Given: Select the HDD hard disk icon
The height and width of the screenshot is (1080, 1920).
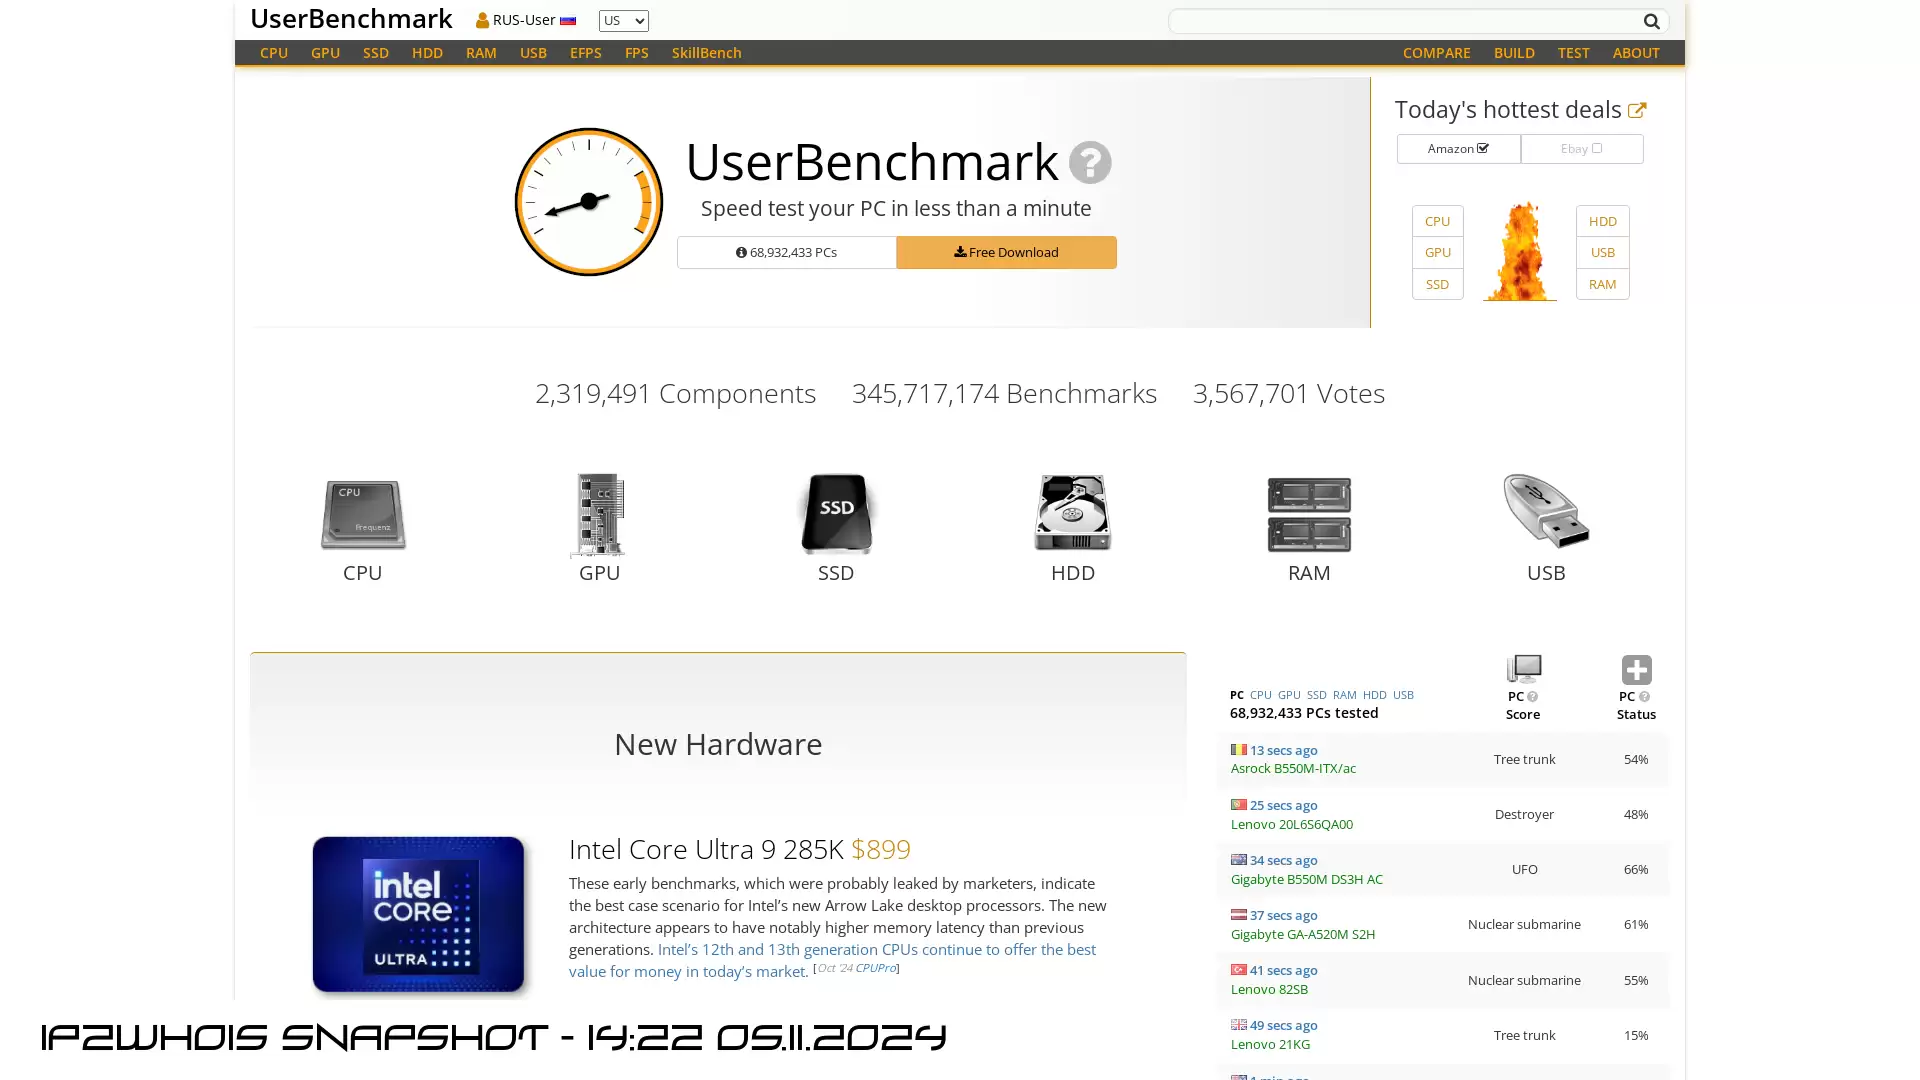Looking at the screenshot, I should pos(1072,513).
